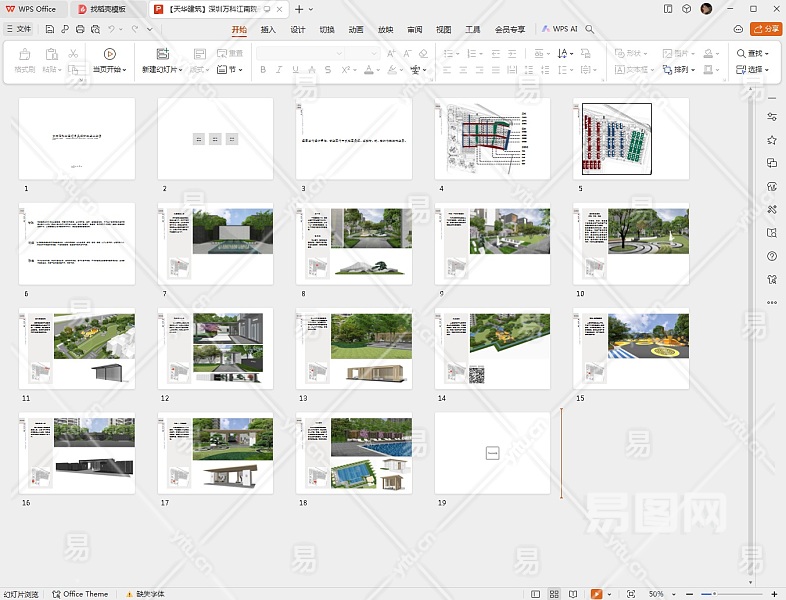Screen dimensions: 786x600
Task: Open the 插入 ribbon tab
Action: [268, 30]
